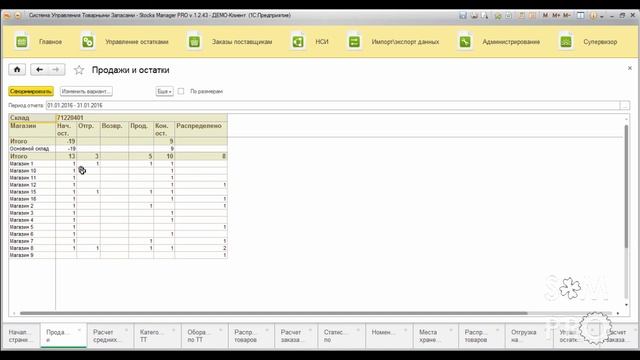This screenshot has width=640, height=360.
Task: Add report to favorites with star
Action: (x=79, y=70)
